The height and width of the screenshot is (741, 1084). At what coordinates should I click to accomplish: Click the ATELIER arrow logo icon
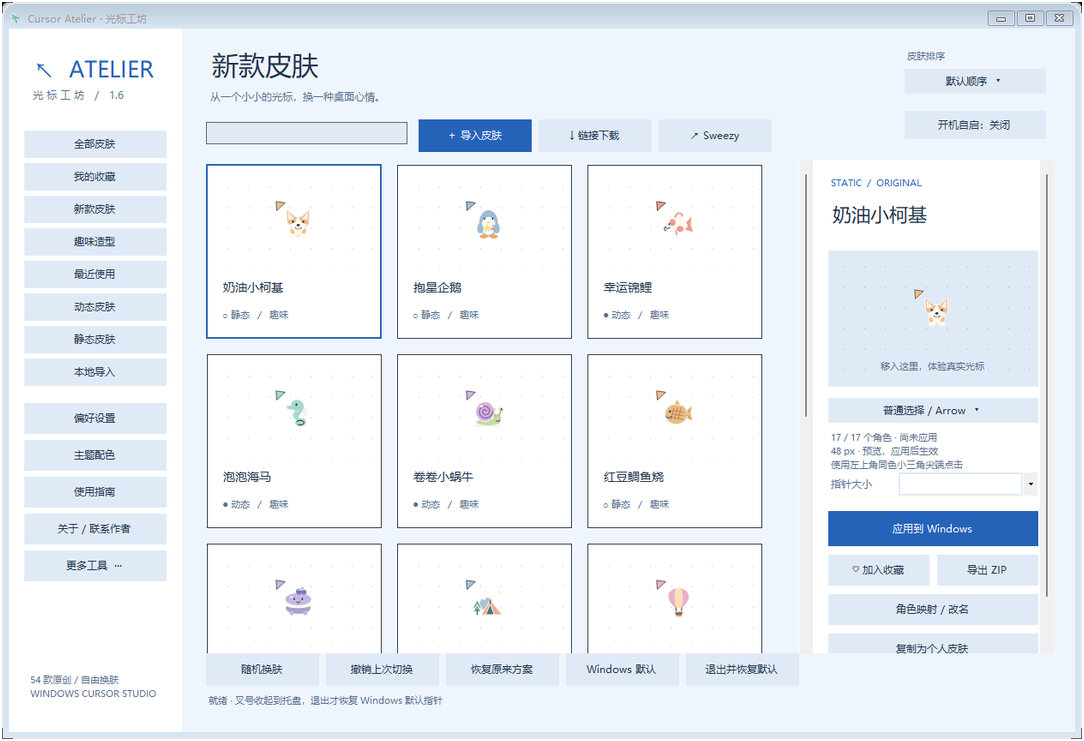click(44, 69)
